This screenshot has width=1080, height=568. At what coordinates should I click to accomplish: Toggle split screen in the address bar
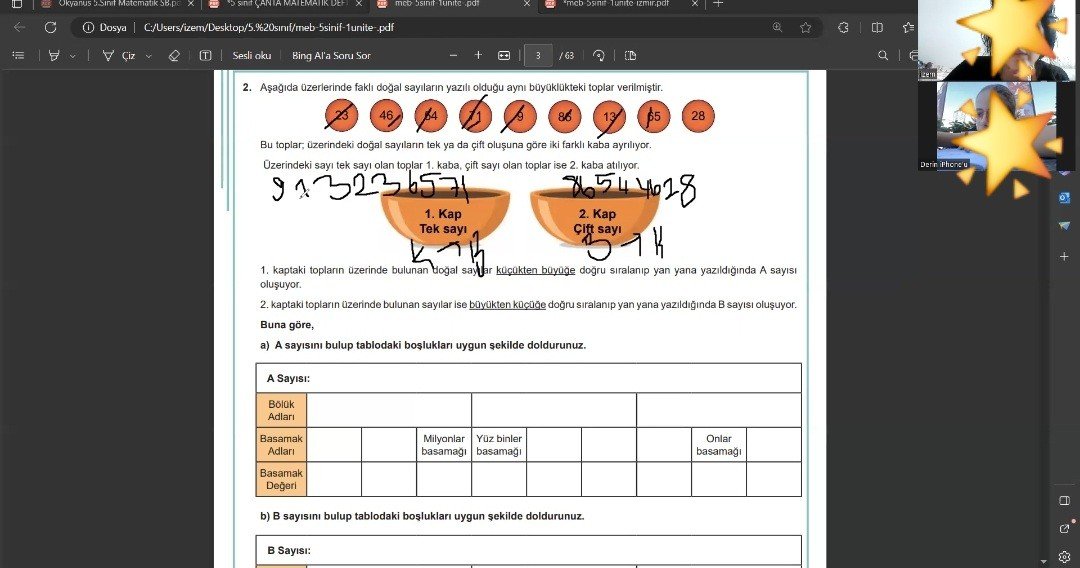click(877, 27)
